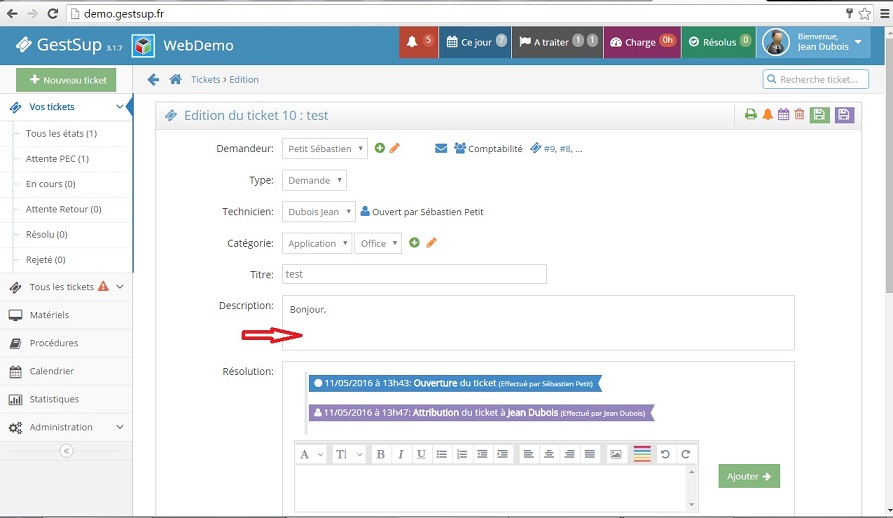893x518 pixels.
Task: Delete the ticket with the trash icon
Action: click(x=800, y=114)
